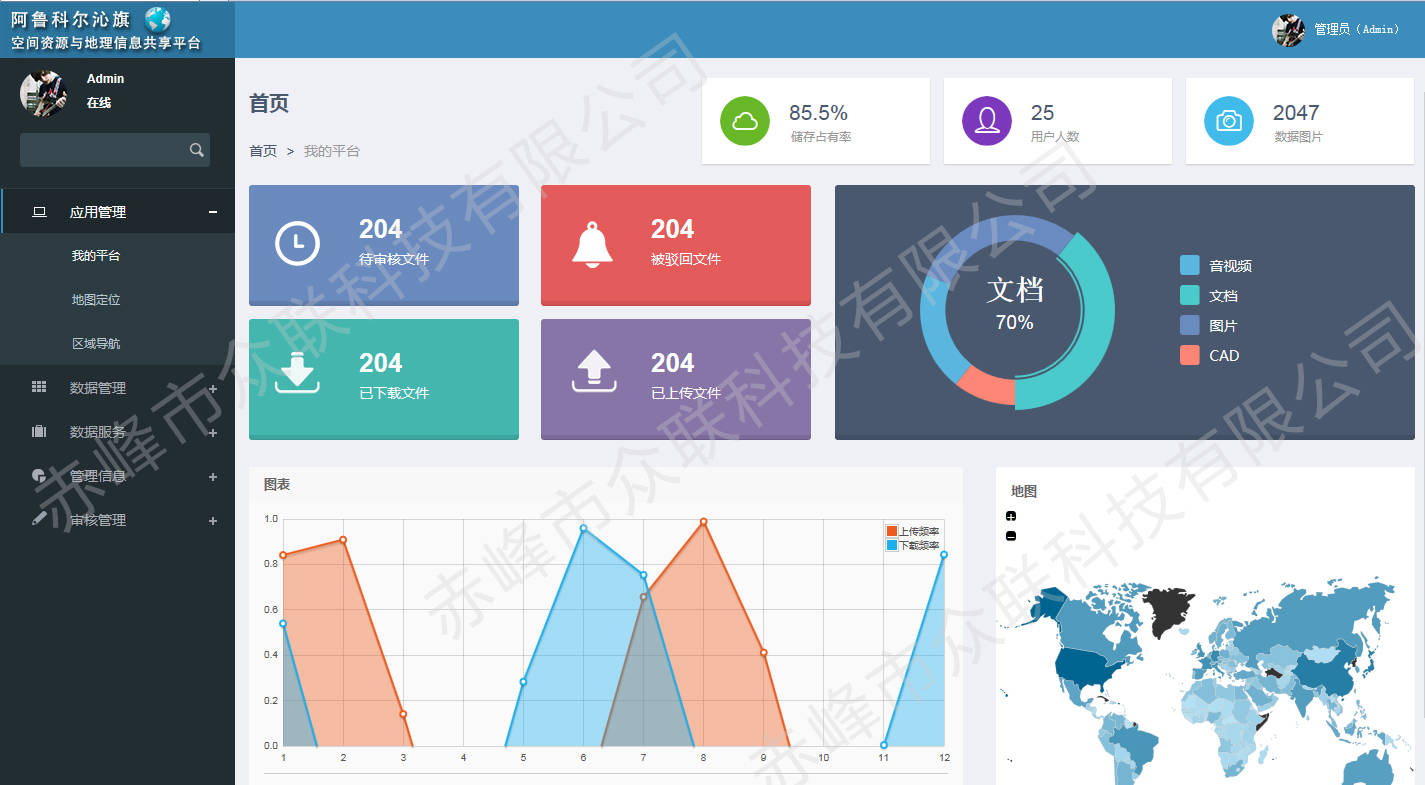Click the purple user count icon

(x=987, y=121)
